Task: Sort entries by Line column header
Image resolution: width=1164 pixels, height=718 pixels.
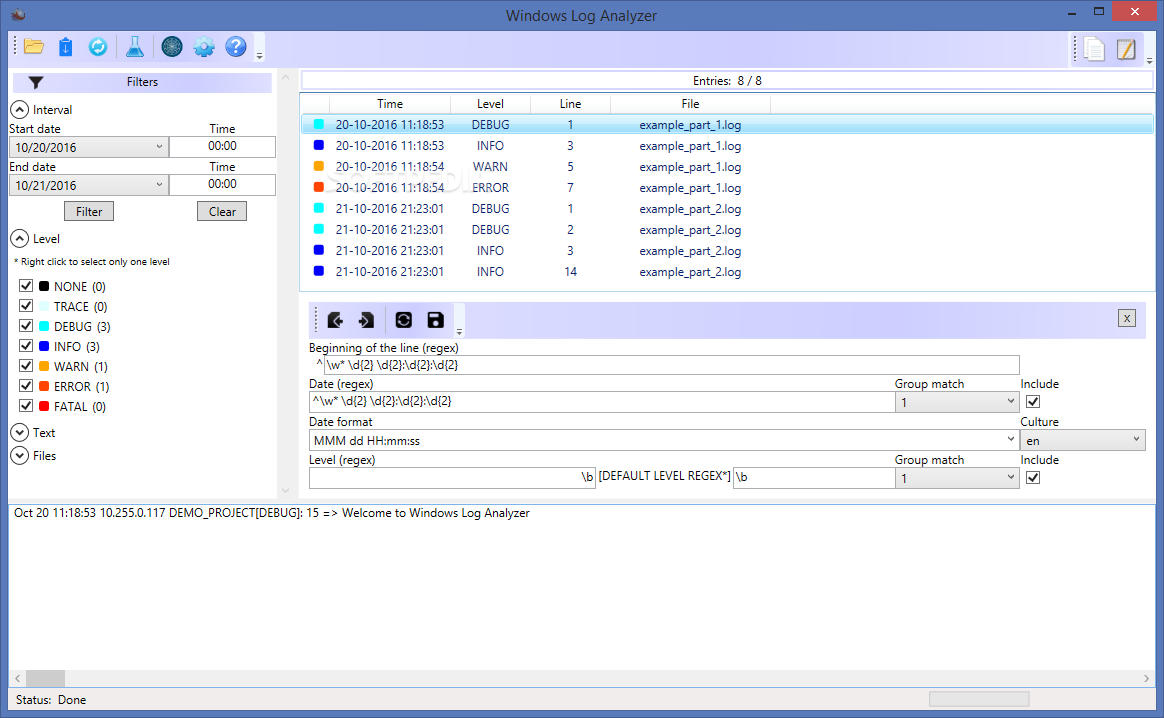Action: 570,104
